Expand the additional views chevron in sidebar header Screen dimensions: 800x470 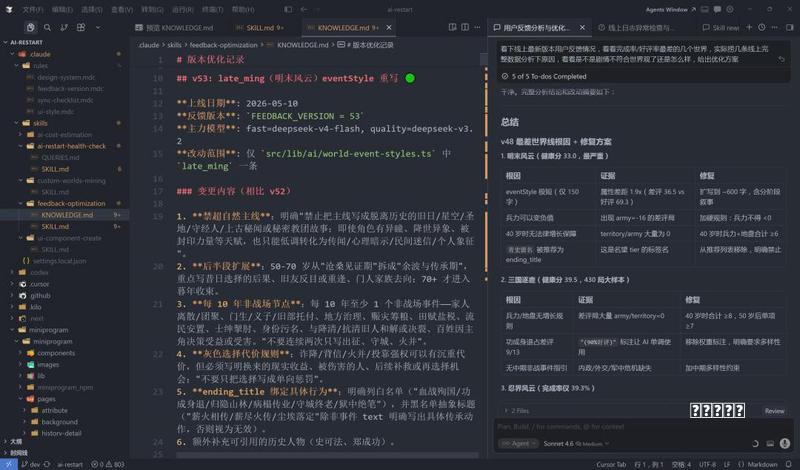point(98,28)
